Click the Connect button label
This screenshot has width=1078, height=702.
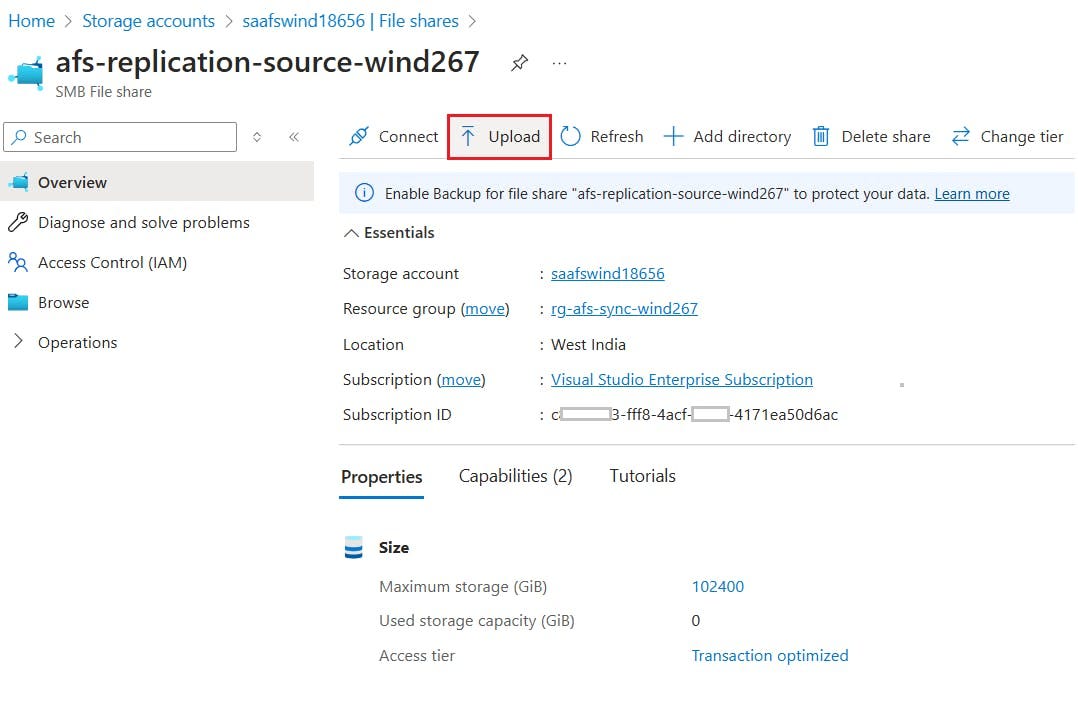pos(408,137)
